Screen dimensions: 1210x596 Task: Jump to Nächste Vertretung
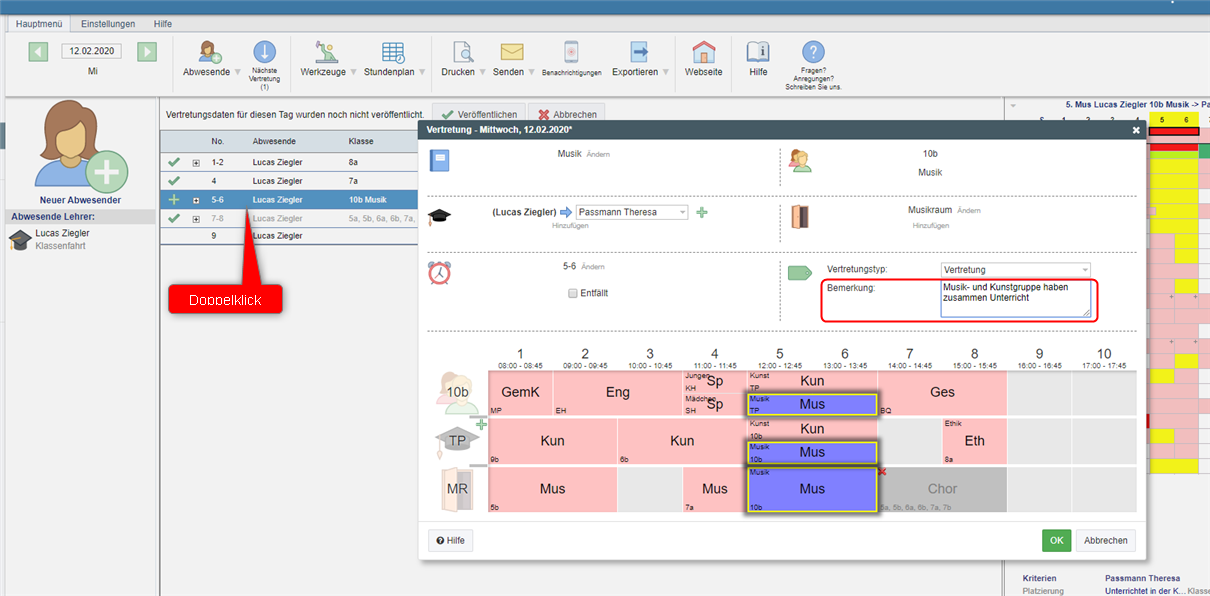click(264, 52)
